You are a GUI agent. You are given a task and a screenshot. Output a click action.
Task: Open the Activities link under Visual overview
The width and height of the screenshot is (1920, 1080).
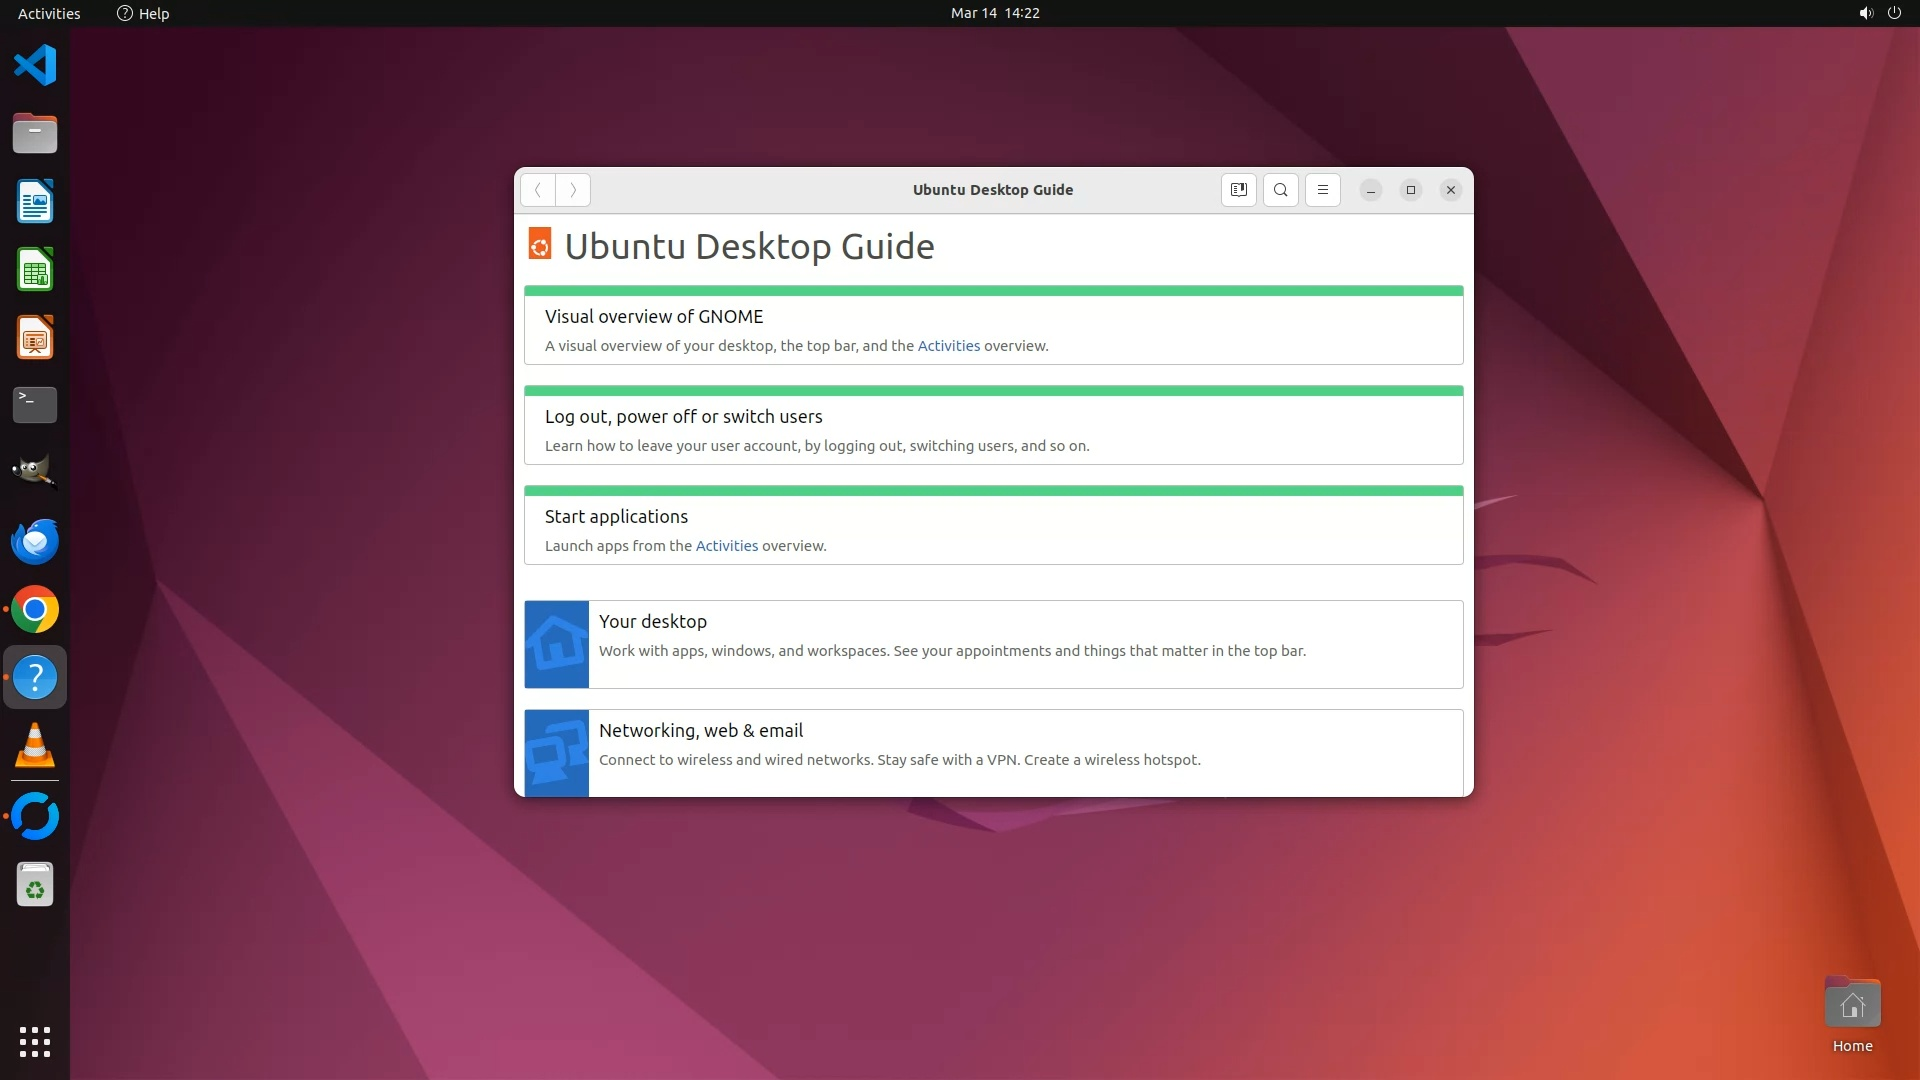(x=948, y=346)
